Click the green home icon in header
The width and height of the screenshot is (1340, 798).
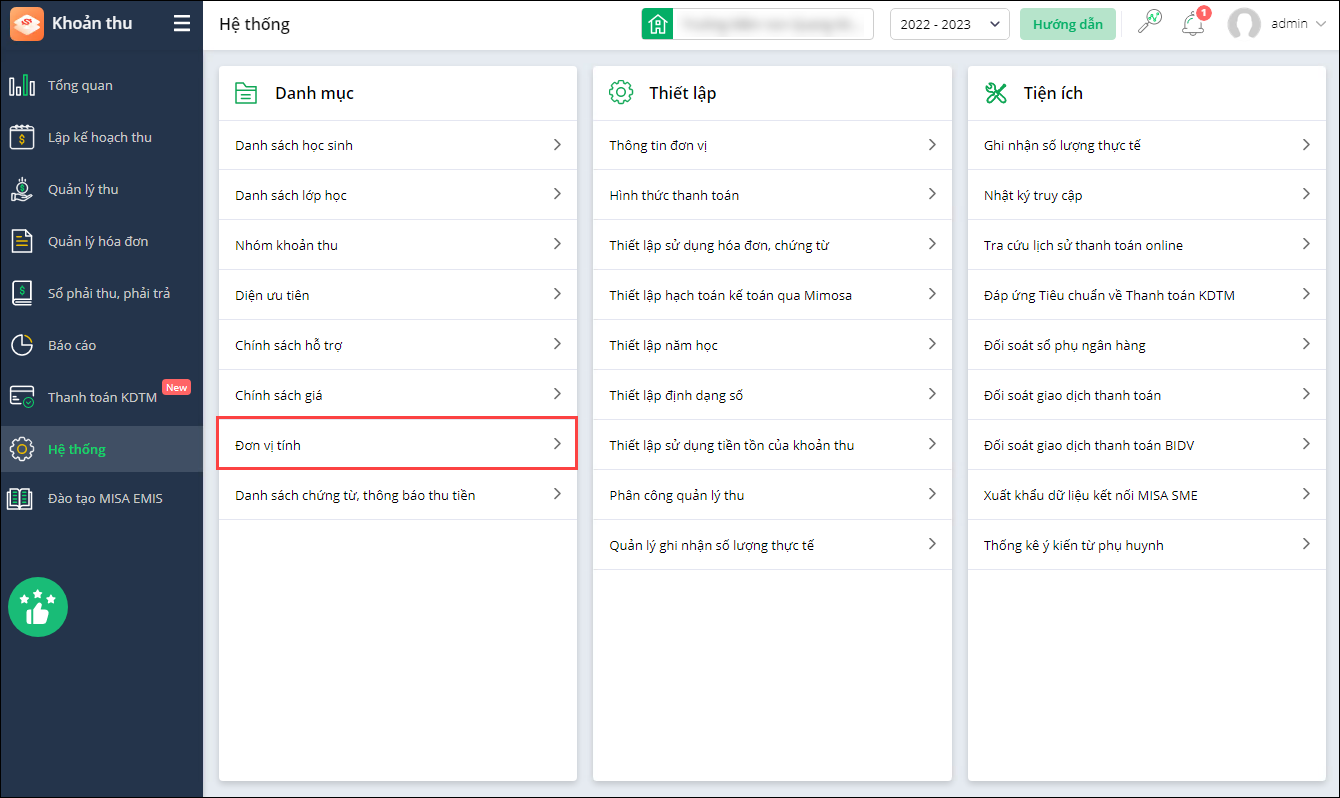point(657,24)
